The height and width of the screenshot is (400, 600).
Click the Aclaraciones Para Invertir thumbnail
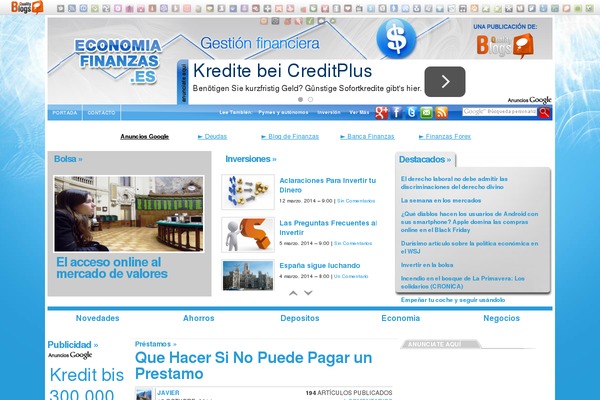pyautogui.click(x=248, y=192)
